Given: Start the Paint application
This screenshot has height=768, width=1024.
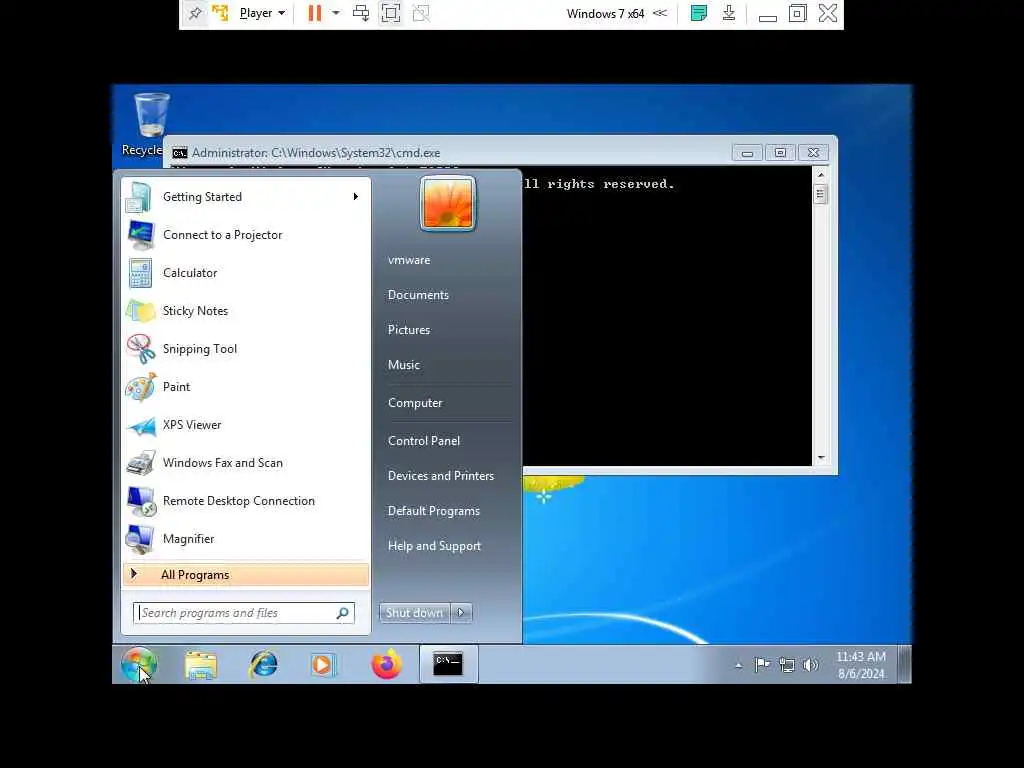Looking at the screenshot, I should (x=246, y=386).
